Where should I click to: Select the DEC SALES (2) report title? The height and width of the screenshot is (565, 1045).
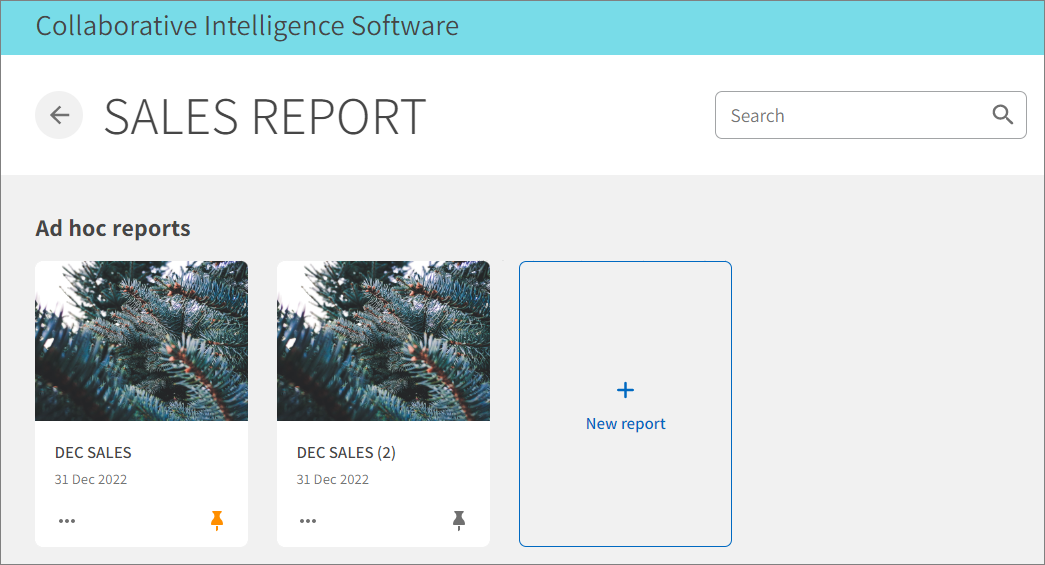pyautogui.click(x=346, y=453)
